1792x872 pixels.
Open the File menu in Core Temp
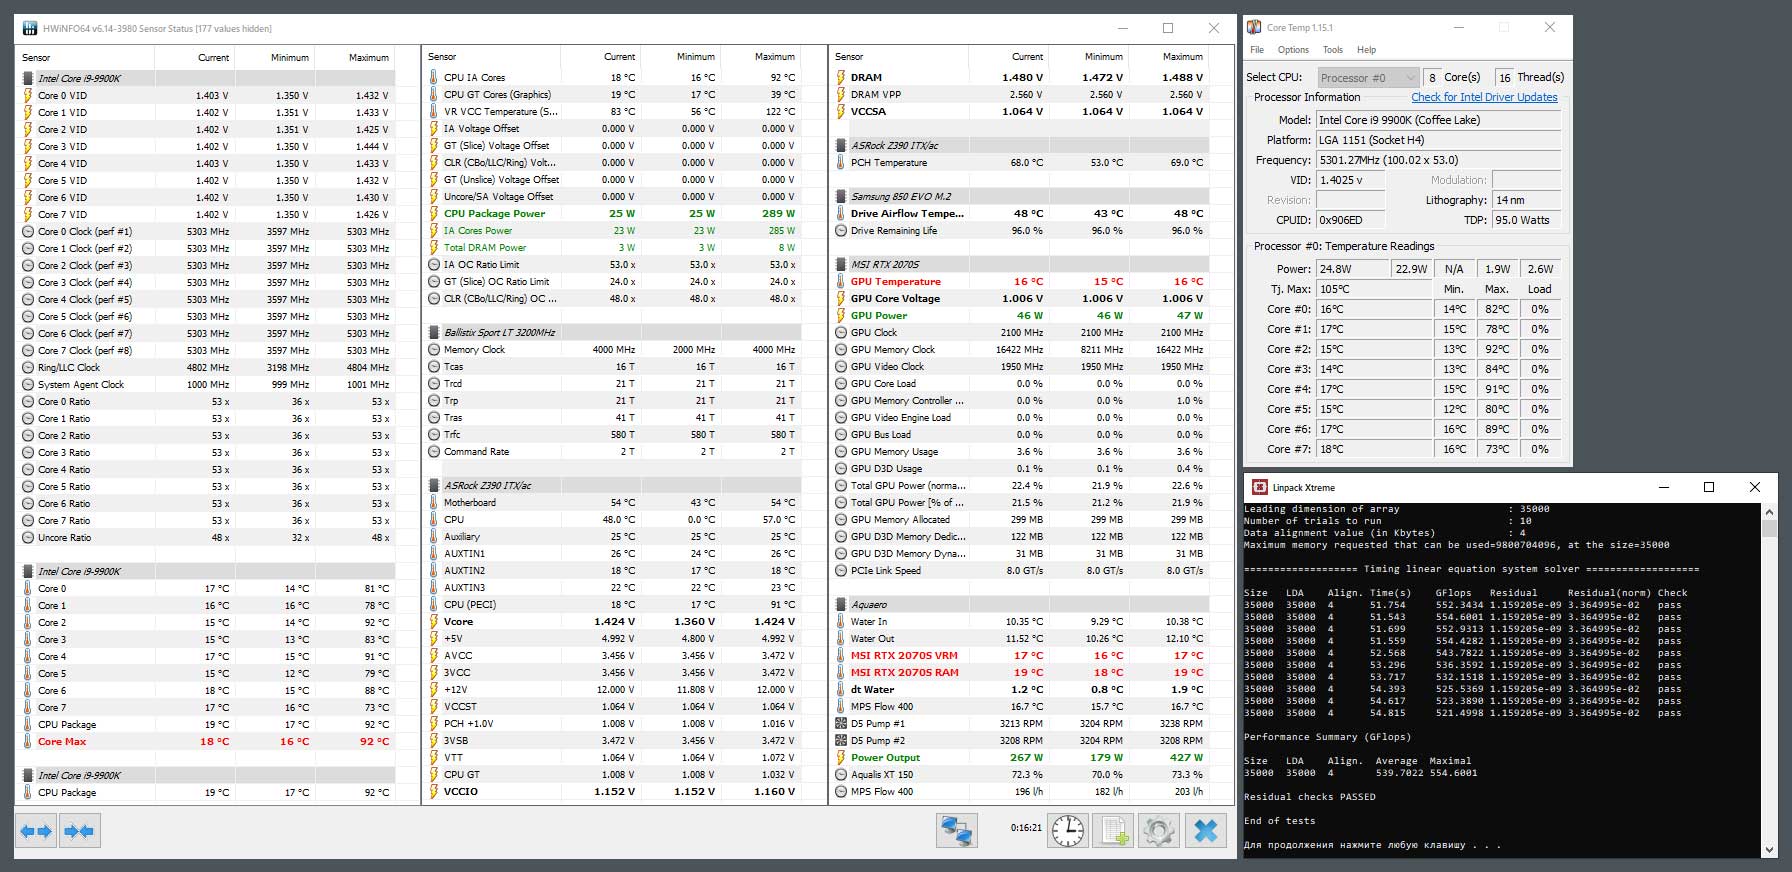coord(1257,49)
